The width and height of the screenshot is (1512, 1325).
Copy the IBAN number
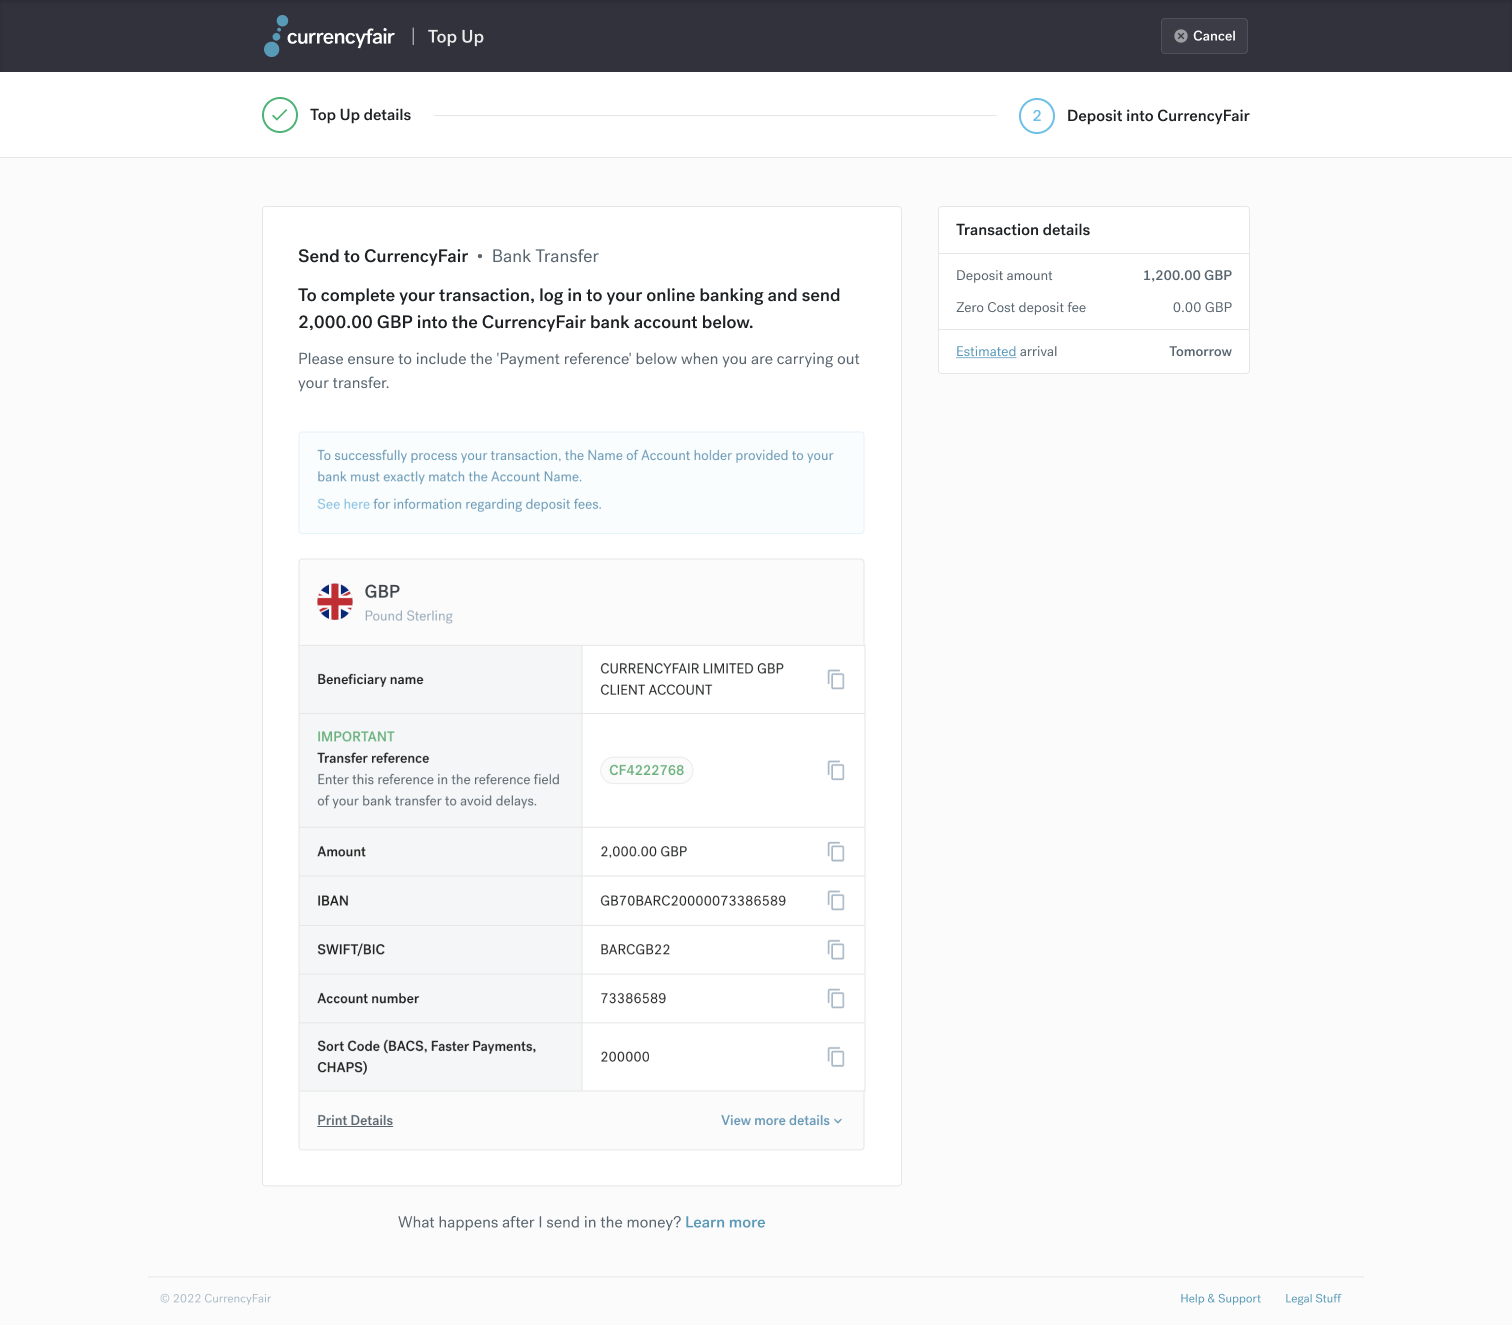pos(836,900)
